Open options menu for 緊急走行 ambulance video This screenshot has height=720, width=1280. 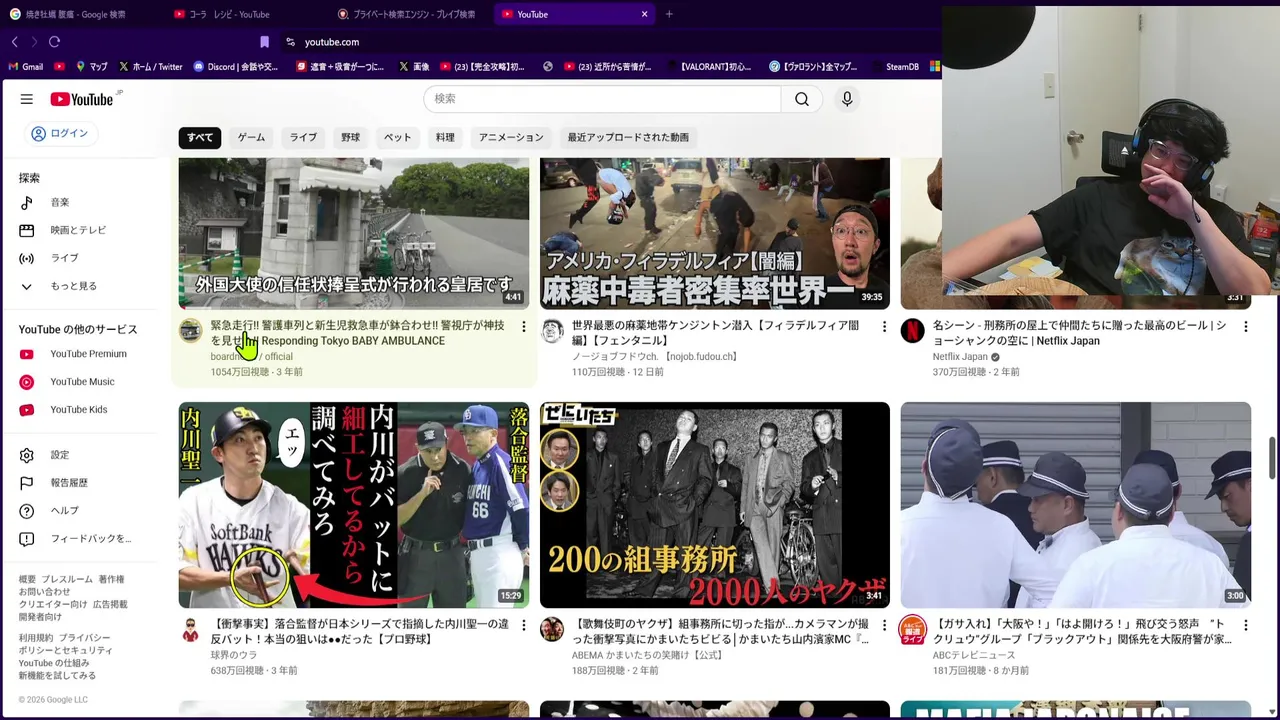point(523,326)
